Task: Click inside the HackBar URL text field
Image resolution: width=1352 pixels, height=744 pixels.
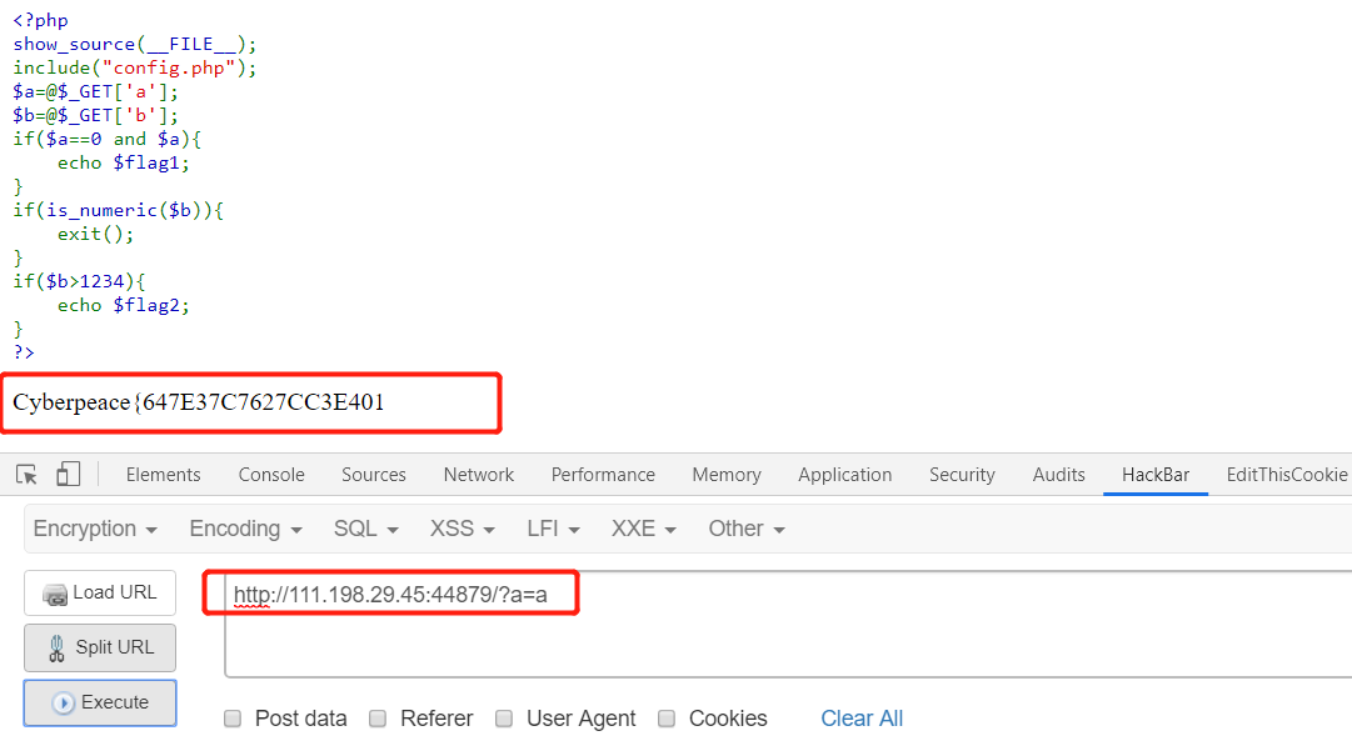Action: (788, 625)
